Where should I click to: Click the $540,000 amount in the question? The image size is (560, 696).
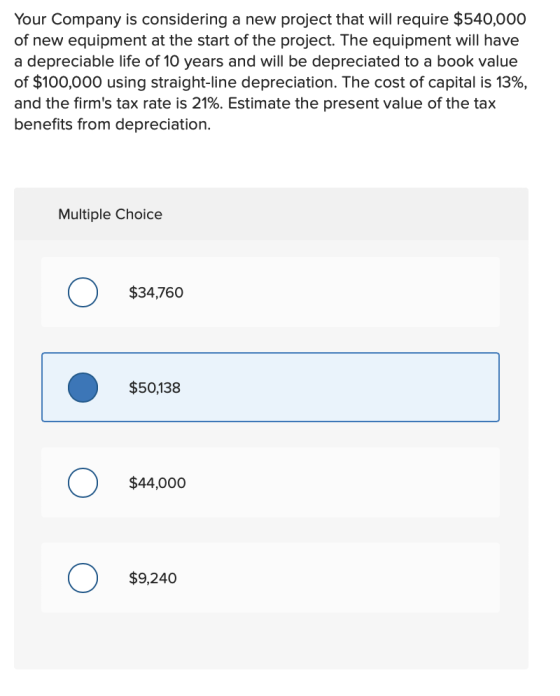490,20
